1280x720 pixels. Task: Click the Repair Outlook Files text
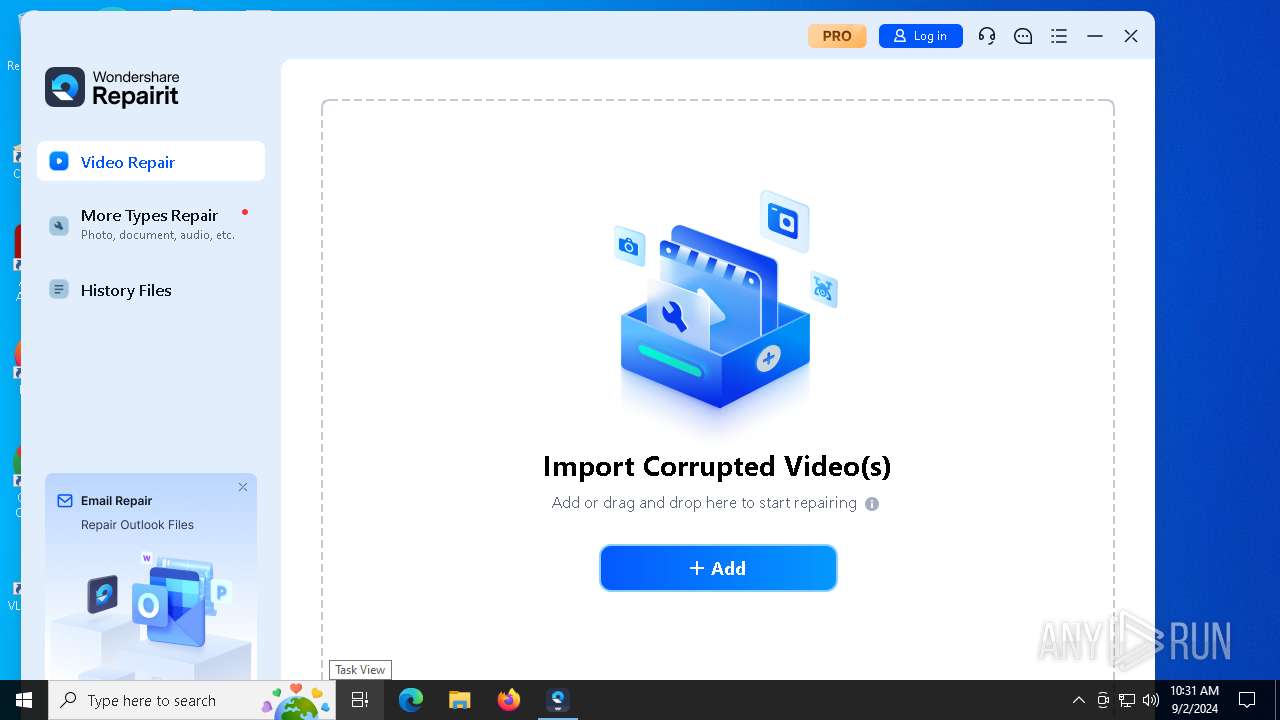(137, 525)
